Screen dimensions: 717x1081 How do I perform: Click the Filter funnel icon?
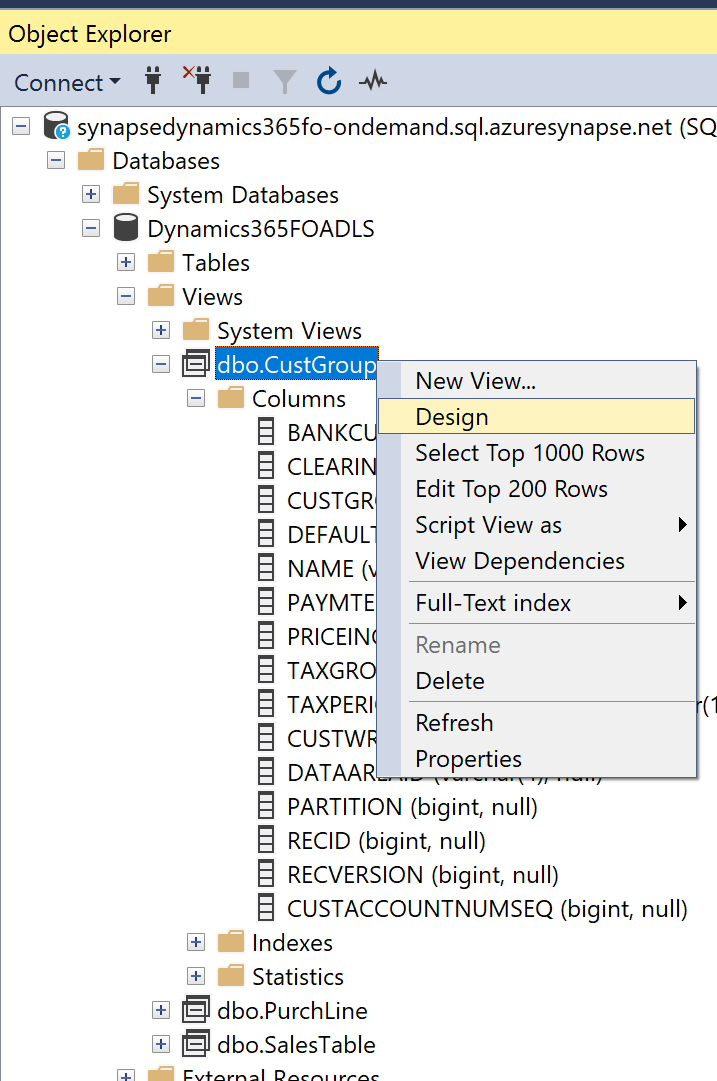284,81
